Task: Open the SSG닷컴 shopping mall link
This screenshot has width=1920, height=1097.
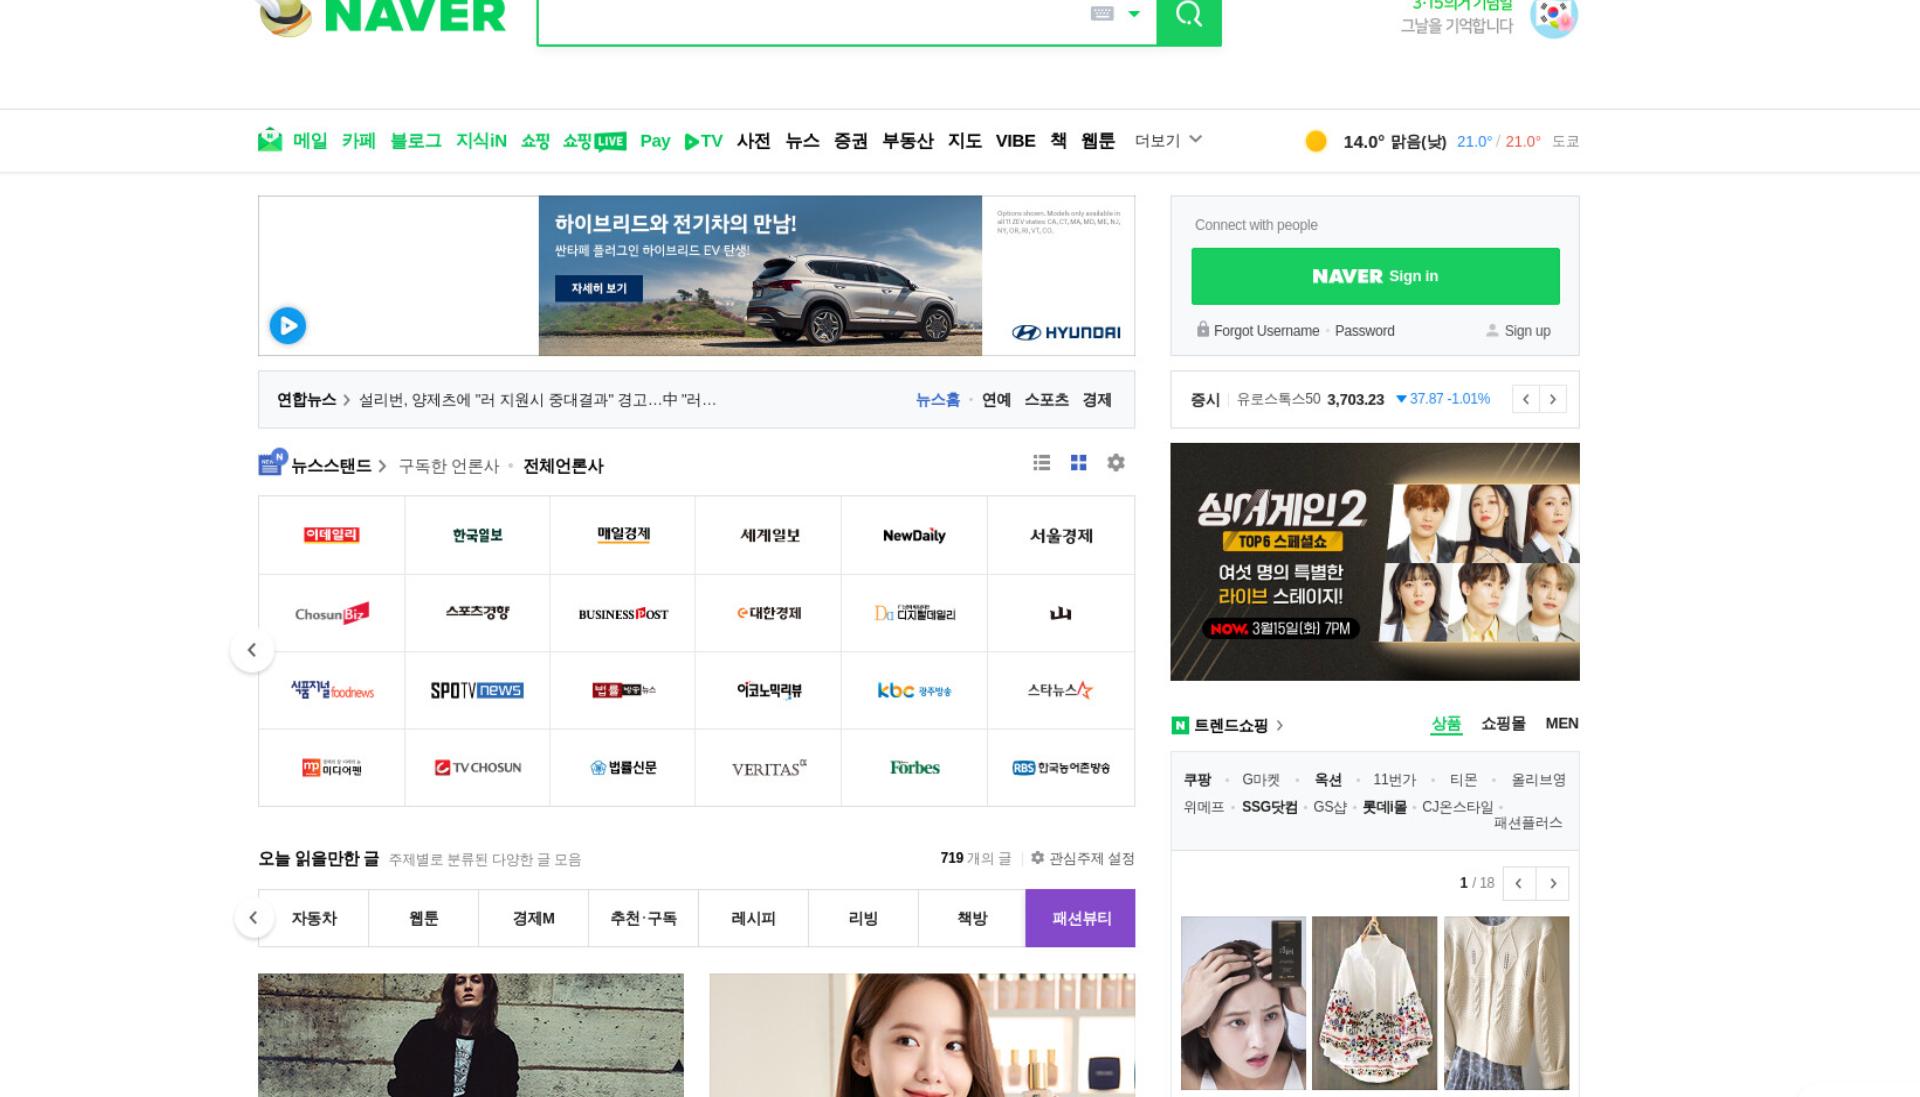Action: (x=1269, y=807)
